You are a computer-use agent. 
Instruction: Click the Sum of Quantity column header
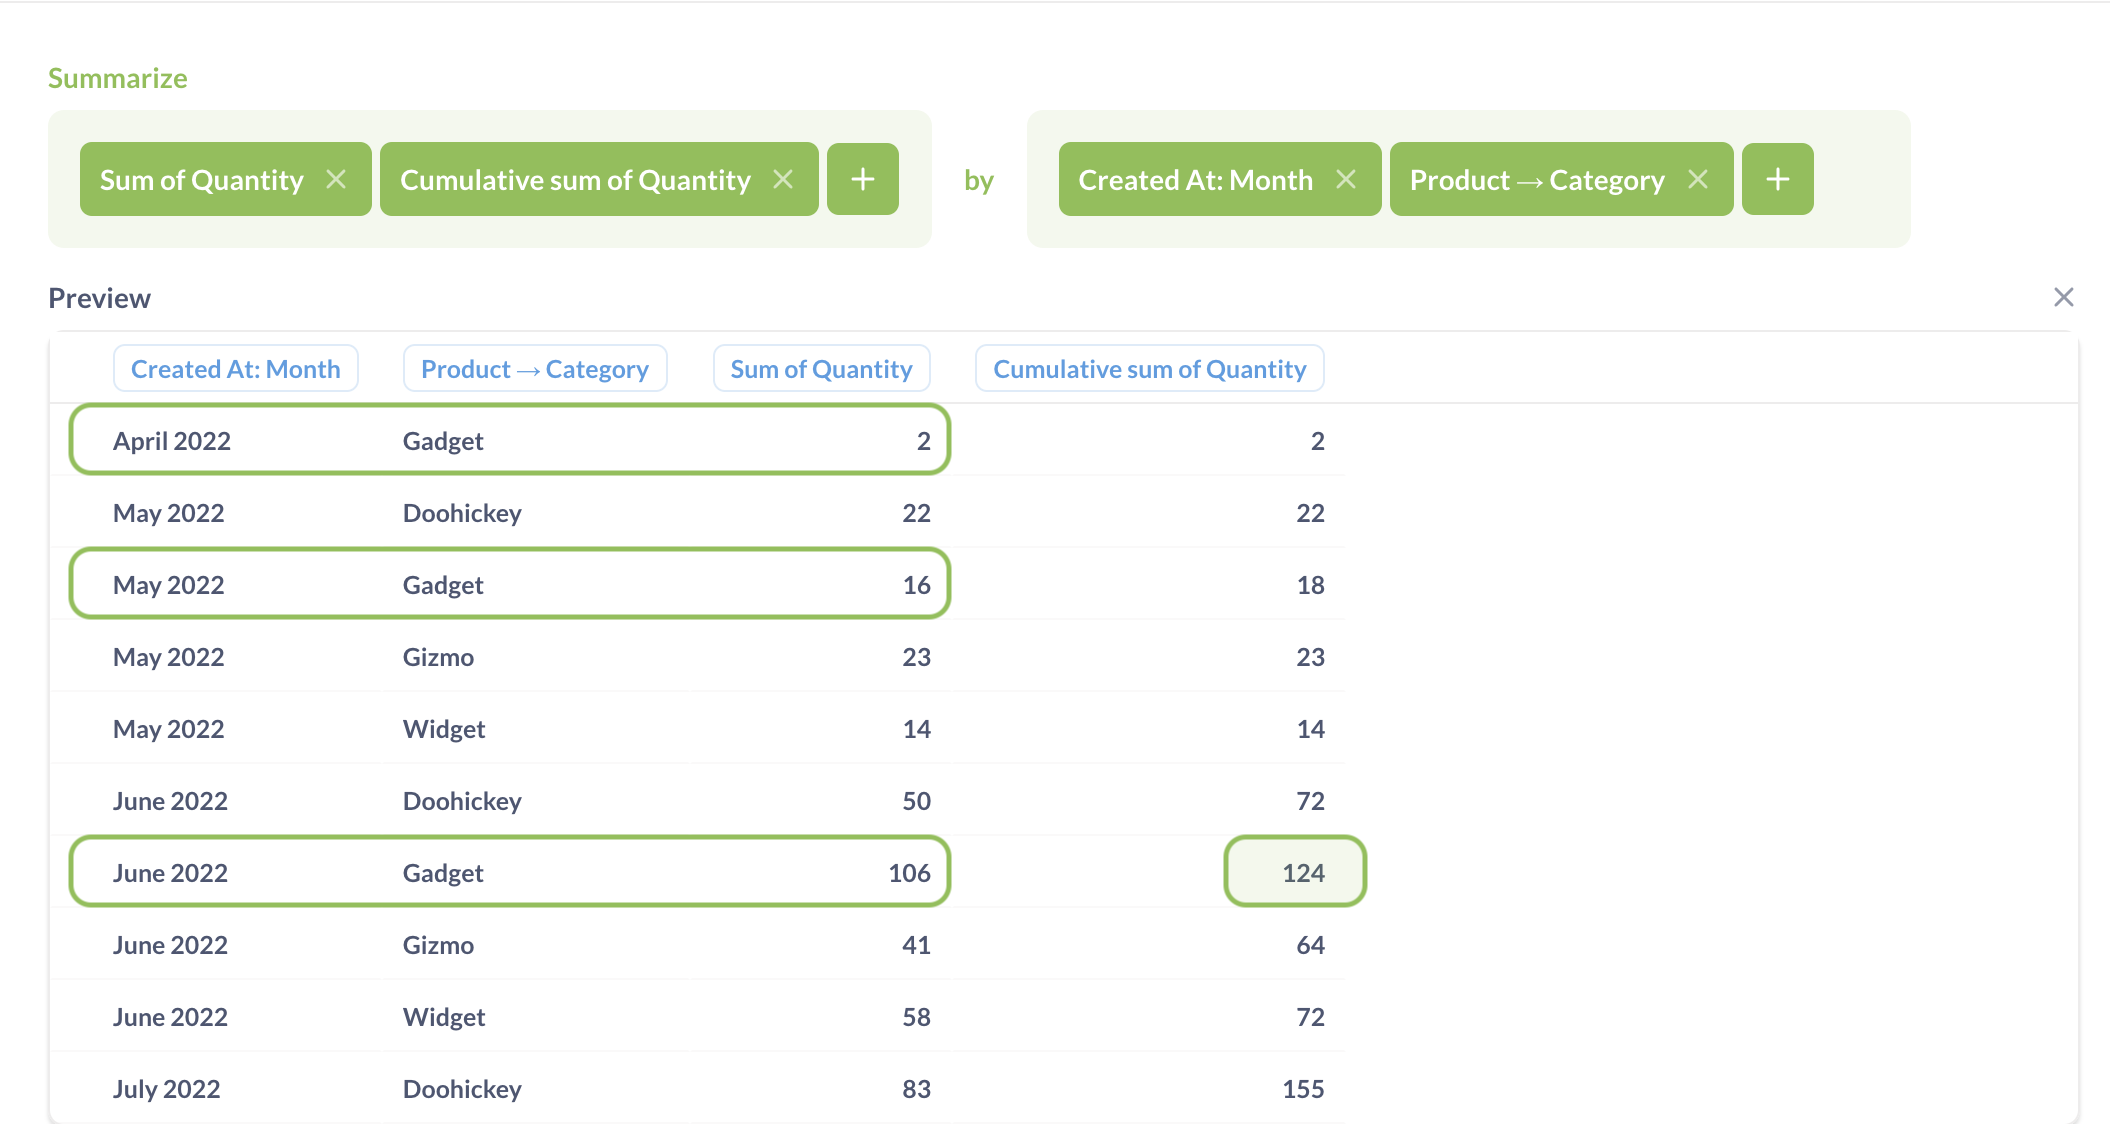pyautogui.click(x=821, y=369)
